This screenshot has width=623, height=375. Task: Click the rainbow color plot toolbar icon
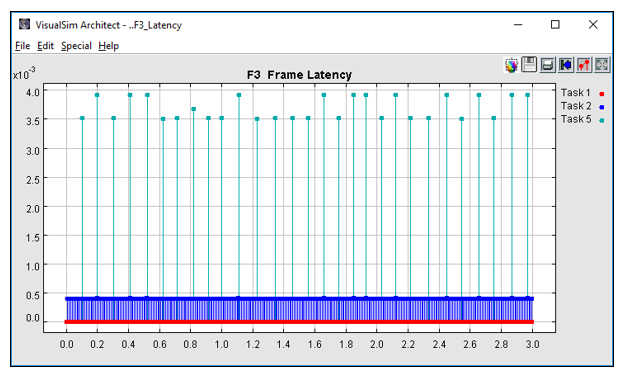tap(511, 65)
